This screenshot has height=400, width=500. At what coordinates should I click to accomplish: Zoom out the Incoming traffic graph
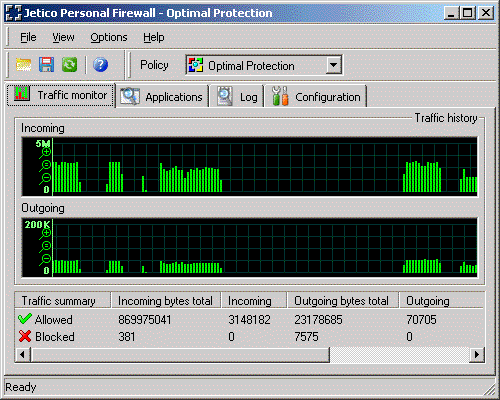(x=46, y=178)
